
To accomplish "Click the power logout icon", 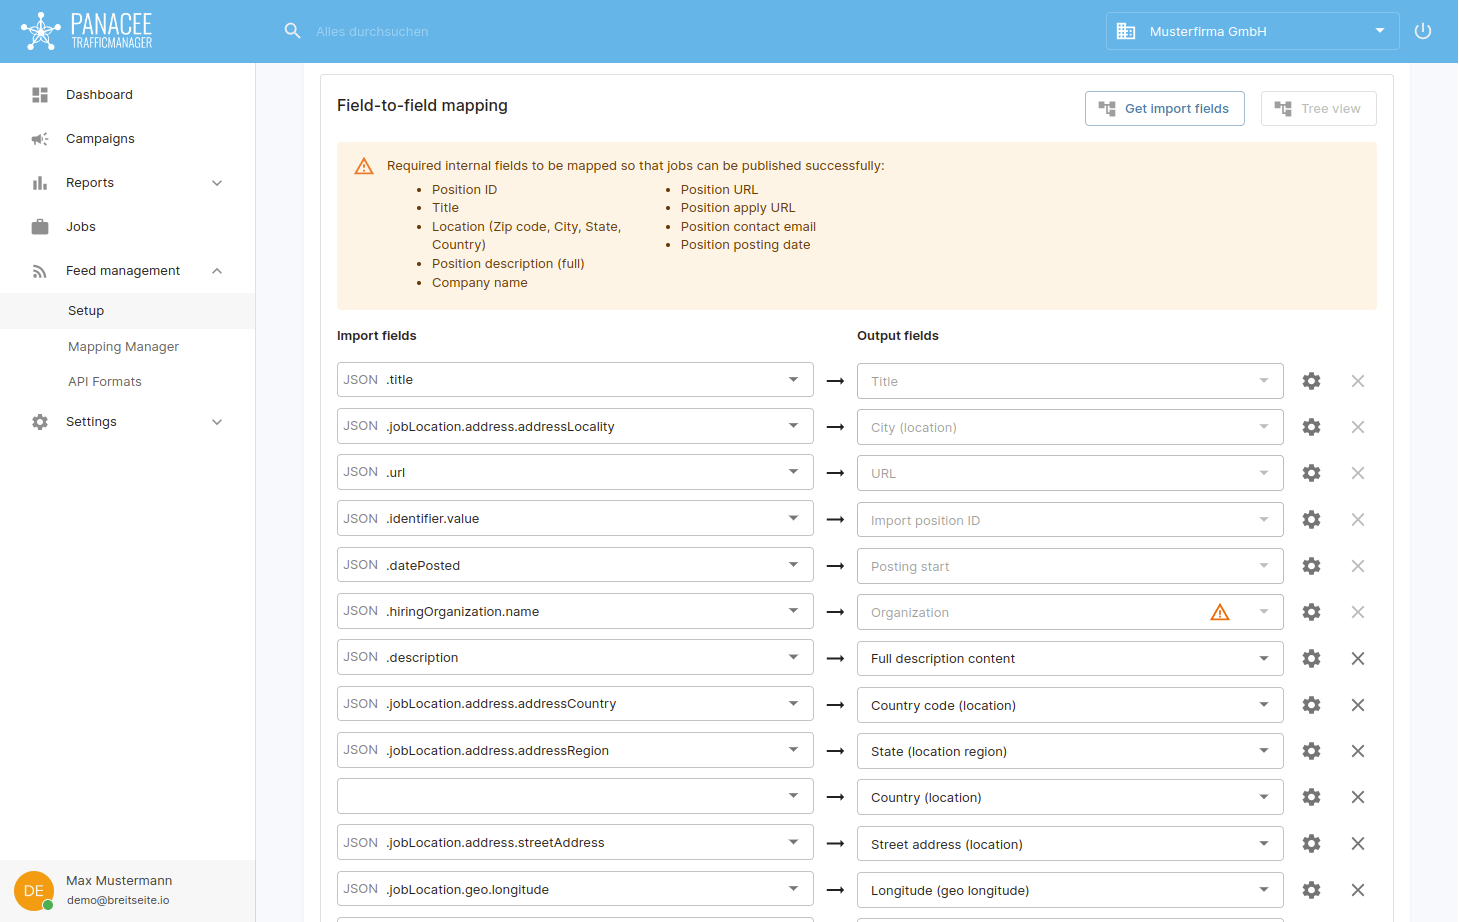I will point(1422,31).
